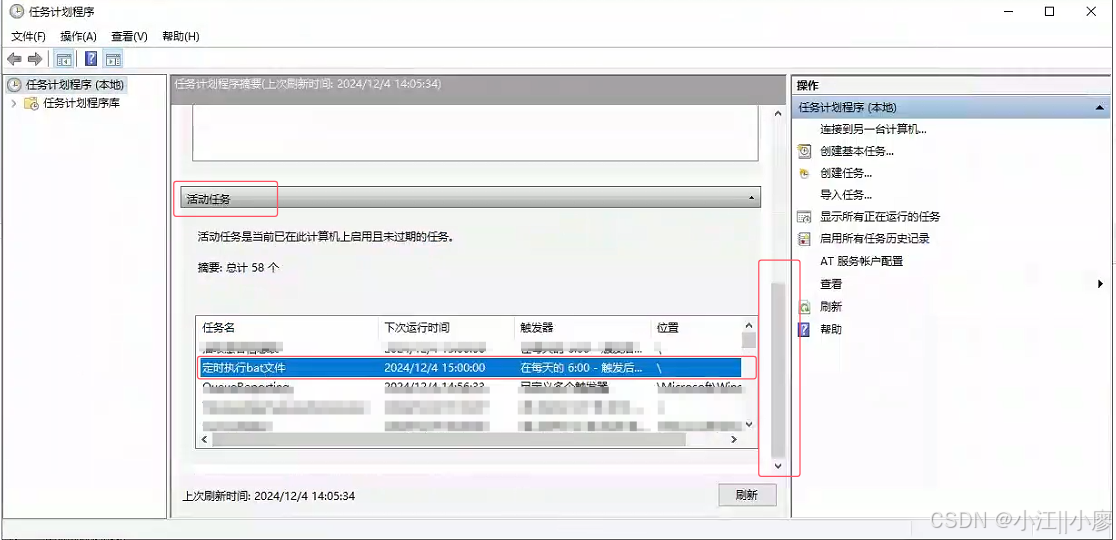Screen dimensions: 1116x540
Task: Sort by 任务名 column header
Action: click(x=287, y=328)
